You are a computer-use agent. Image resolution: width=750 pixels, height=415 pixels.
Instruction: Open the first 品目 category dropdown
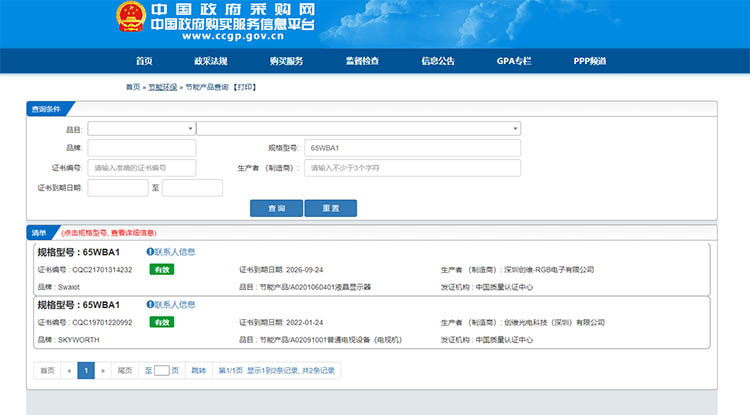click(x=141, y=128)
